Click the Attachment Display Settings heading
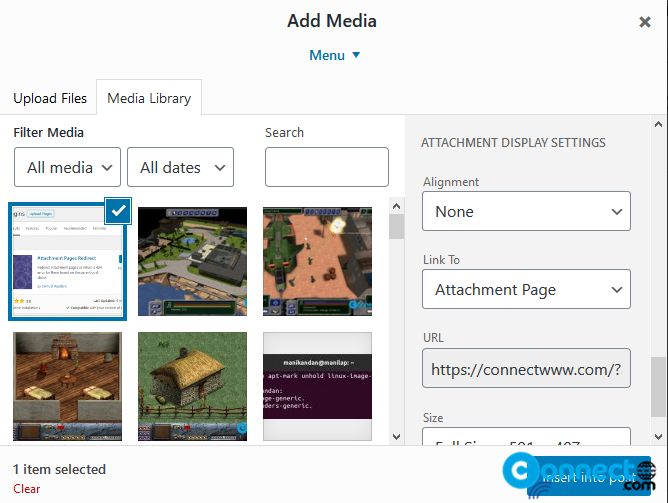Viewport: 668px width, 503px height. (x=513, y=143)
